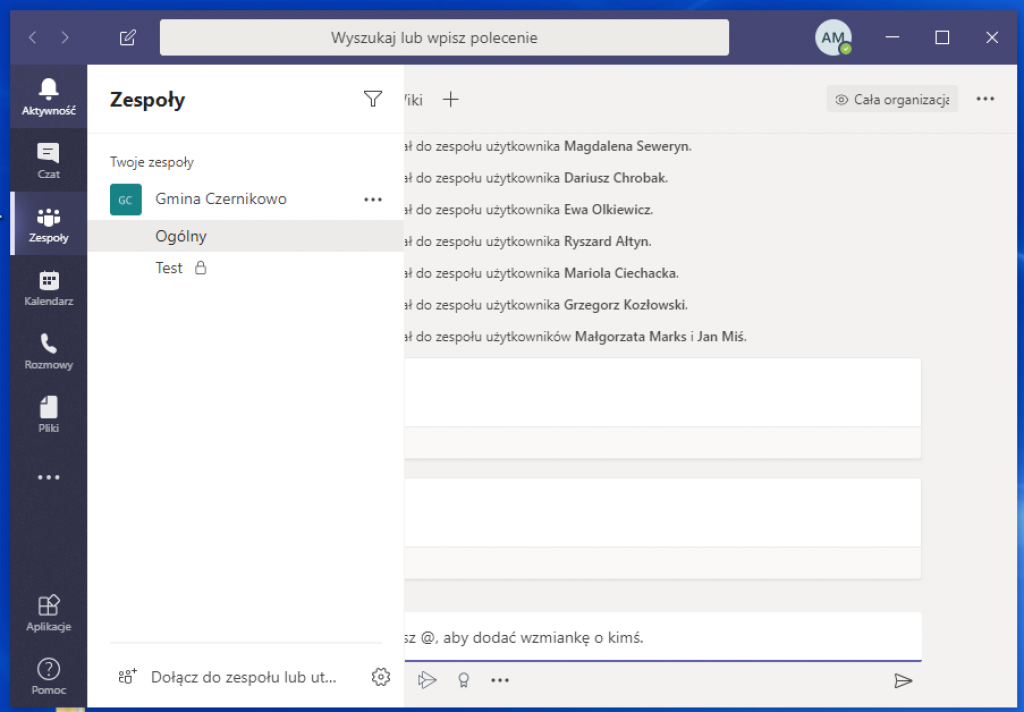Open the Pliki files section
This screenshot has width=1024, height=712.
(48, 415)
